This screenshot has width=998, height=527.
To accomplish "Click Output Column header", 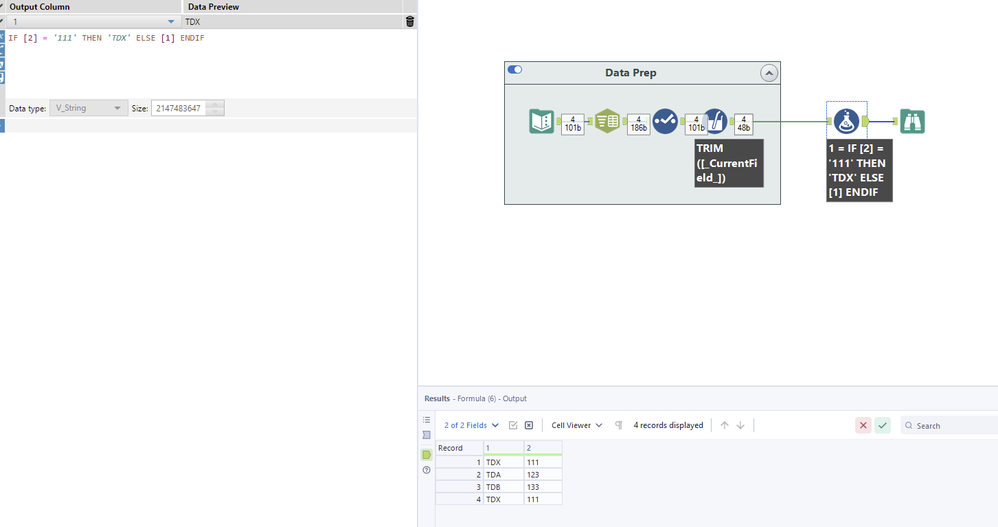I will (39, 6).
